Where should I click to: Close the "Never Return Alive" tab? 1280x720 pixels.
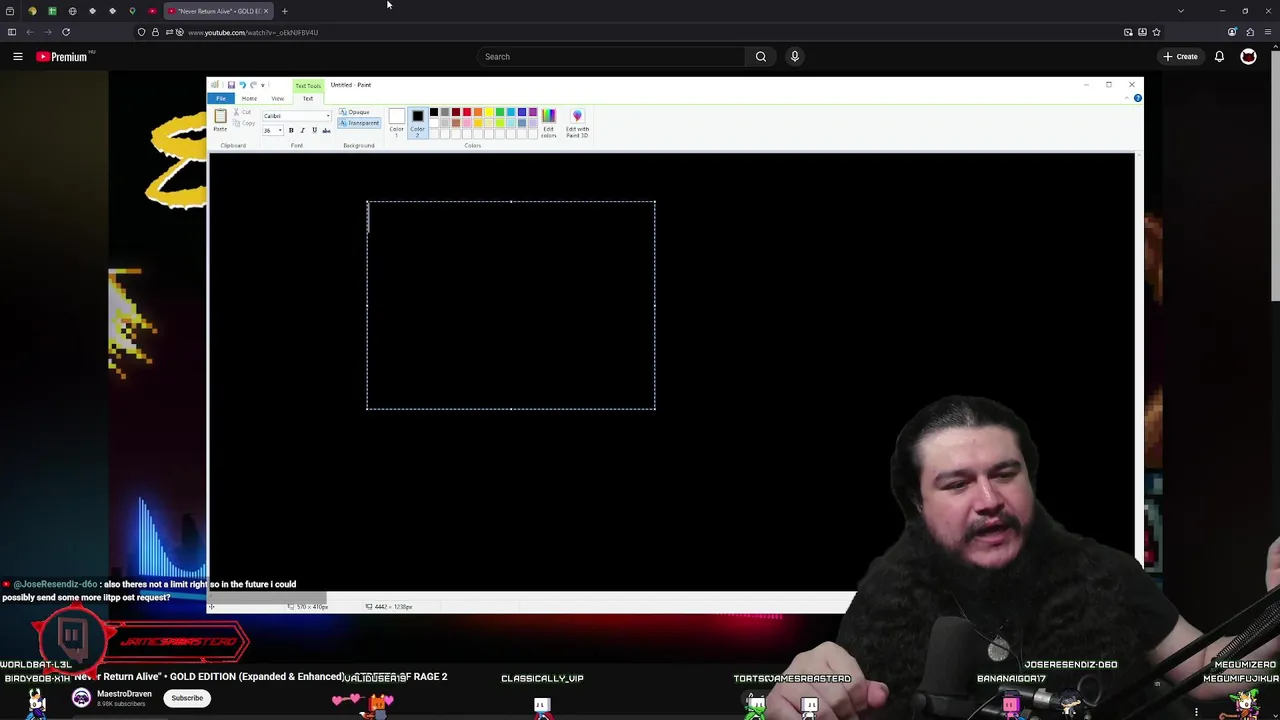[x=266, y=11]
